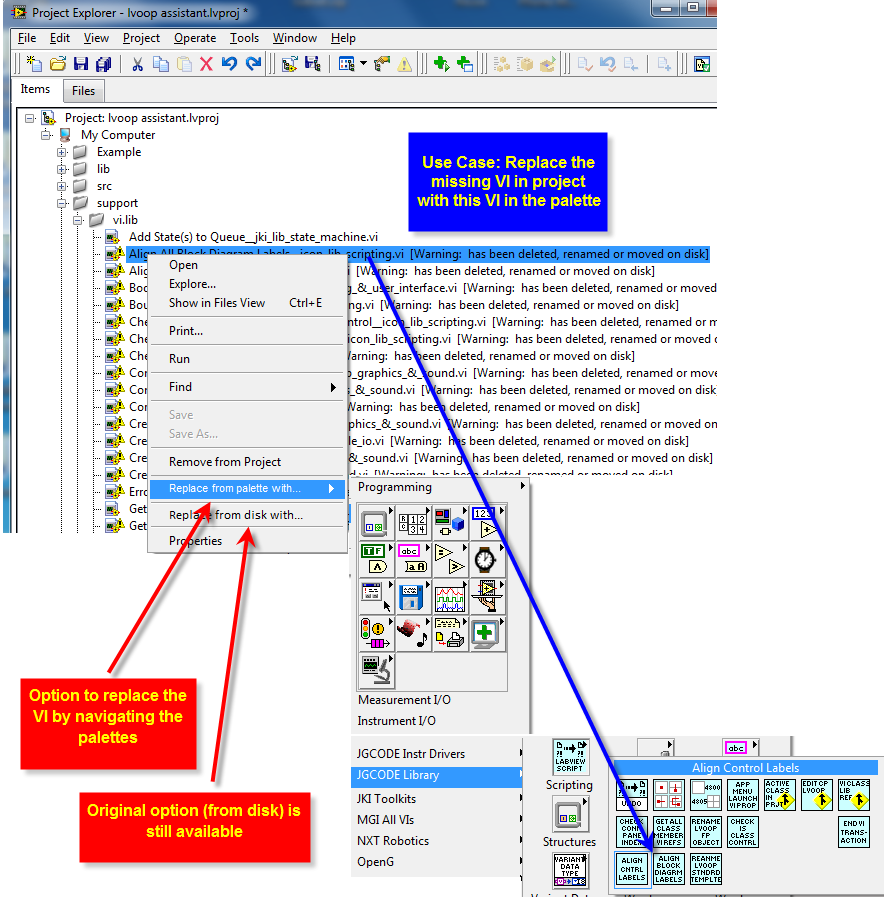Click the Redo arrow in the toolbar
The image size is (884, 897).
[253, 63]
